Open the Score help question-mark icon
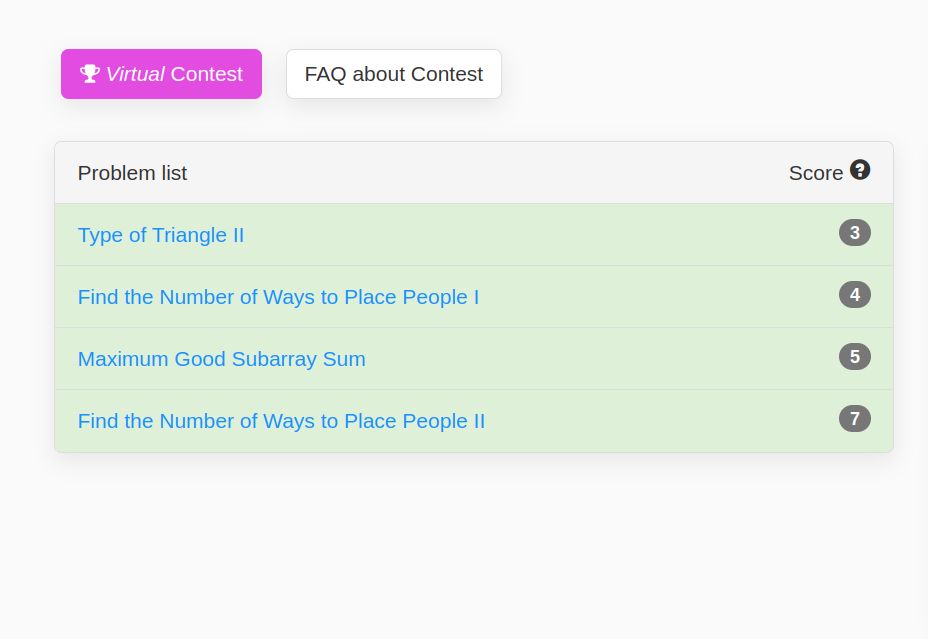Screen dimensions: 928x639 coord(860,170)
